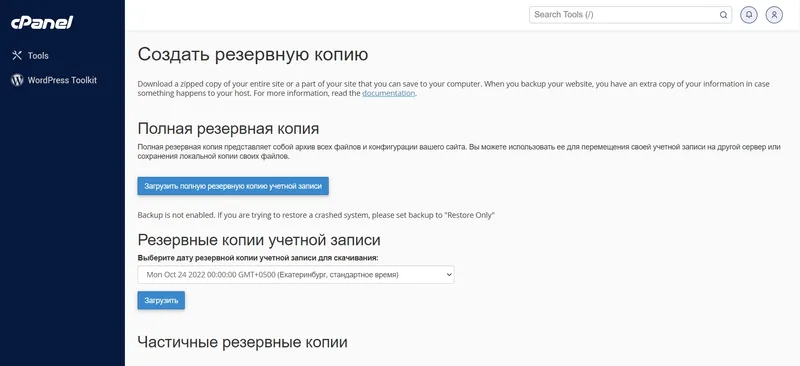Screen dimensions: 800x366
Task: Open notifications bell icon
Action: 749,15
